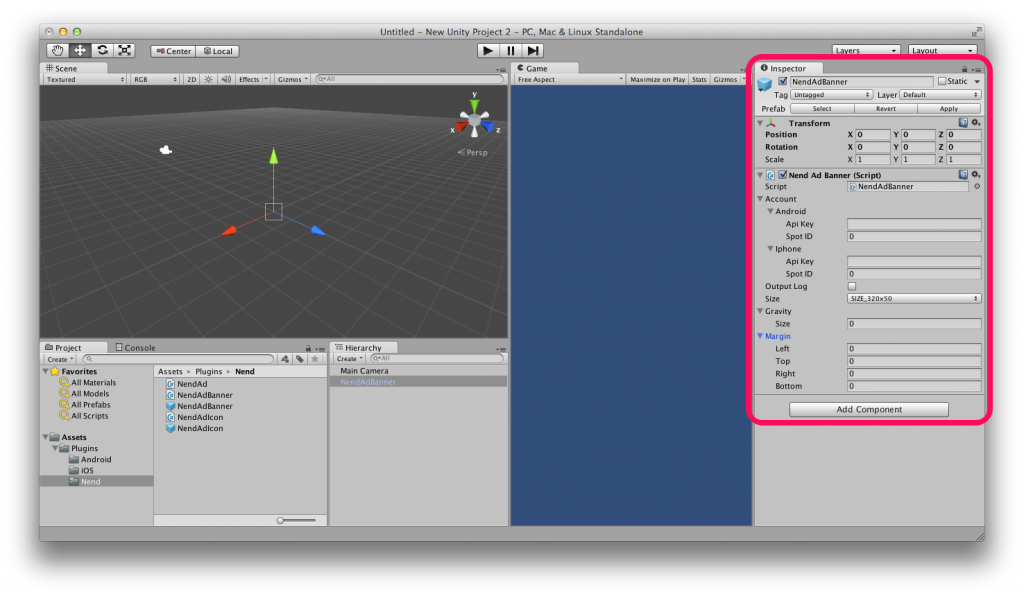Select Main Camera in Hierarchy
1024x596 pixels.
[364, 371]
